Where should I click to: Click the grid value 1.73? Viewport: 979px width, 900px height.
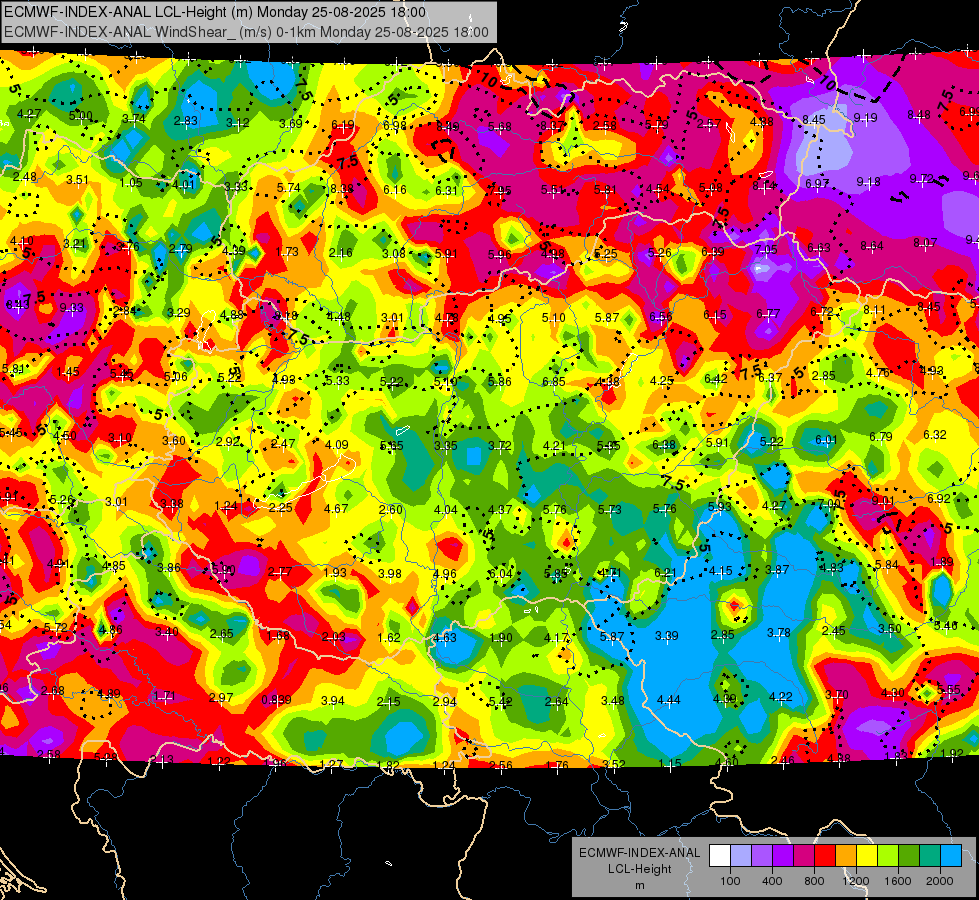point(287,252)
